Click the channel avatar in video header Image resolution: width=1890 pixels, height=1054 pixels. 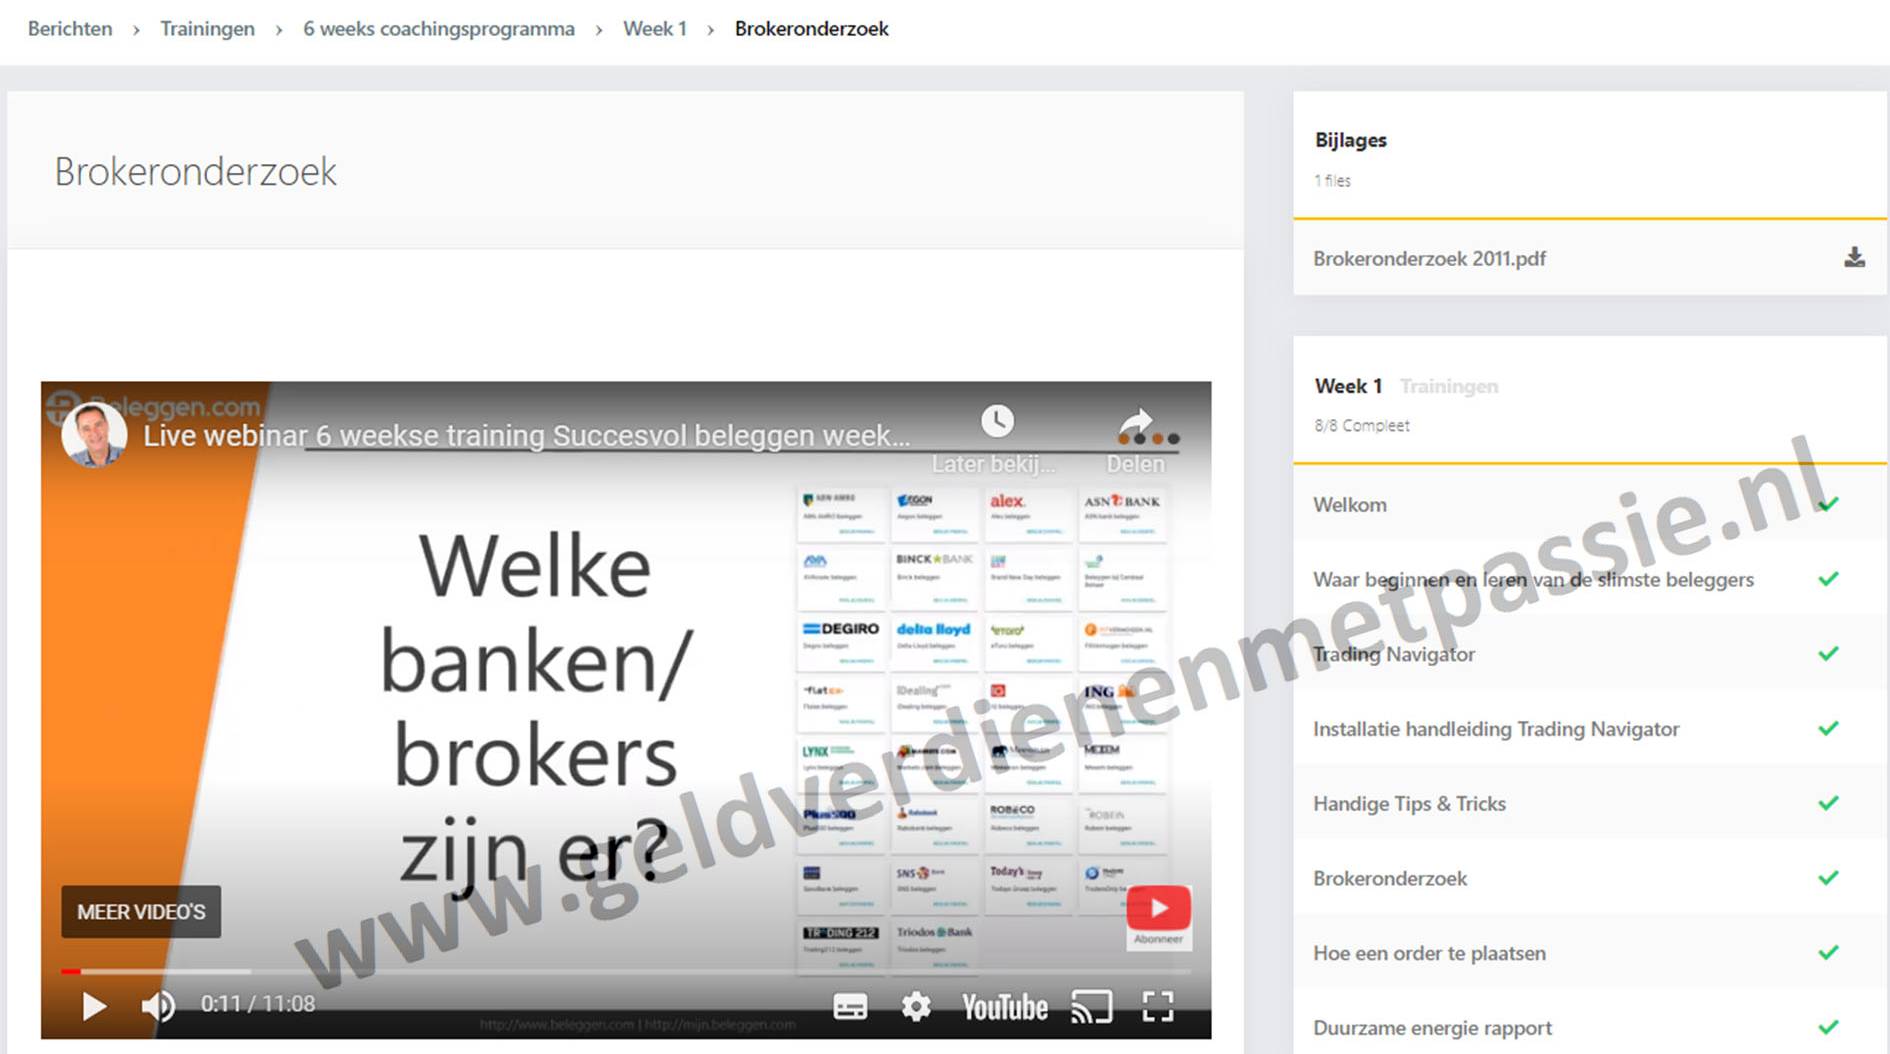tap(94, 435)
